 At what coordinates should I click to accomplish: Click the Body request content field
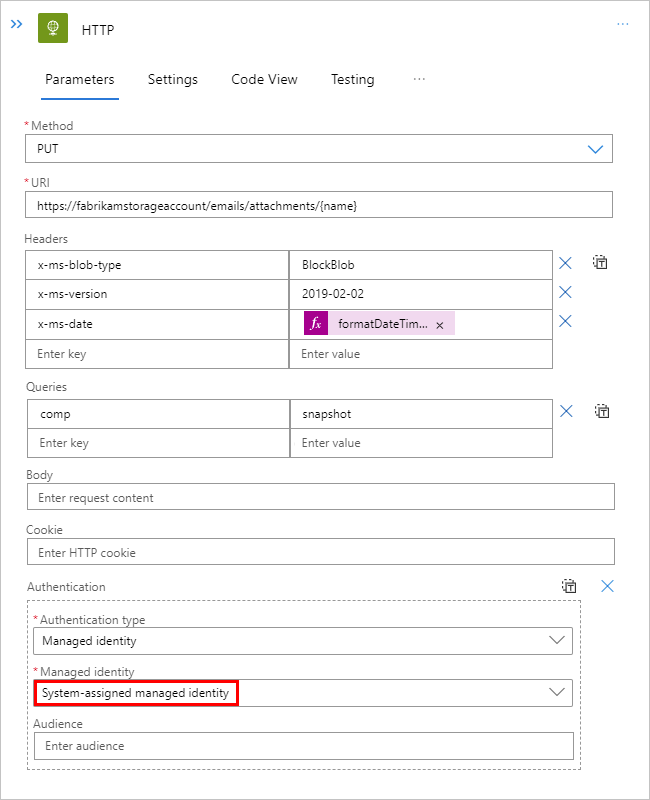point(320,497)
